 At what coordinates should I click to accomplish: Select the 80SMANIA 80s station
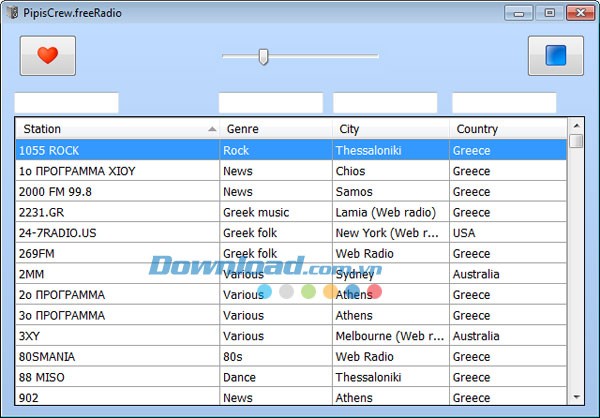point(117,357)
